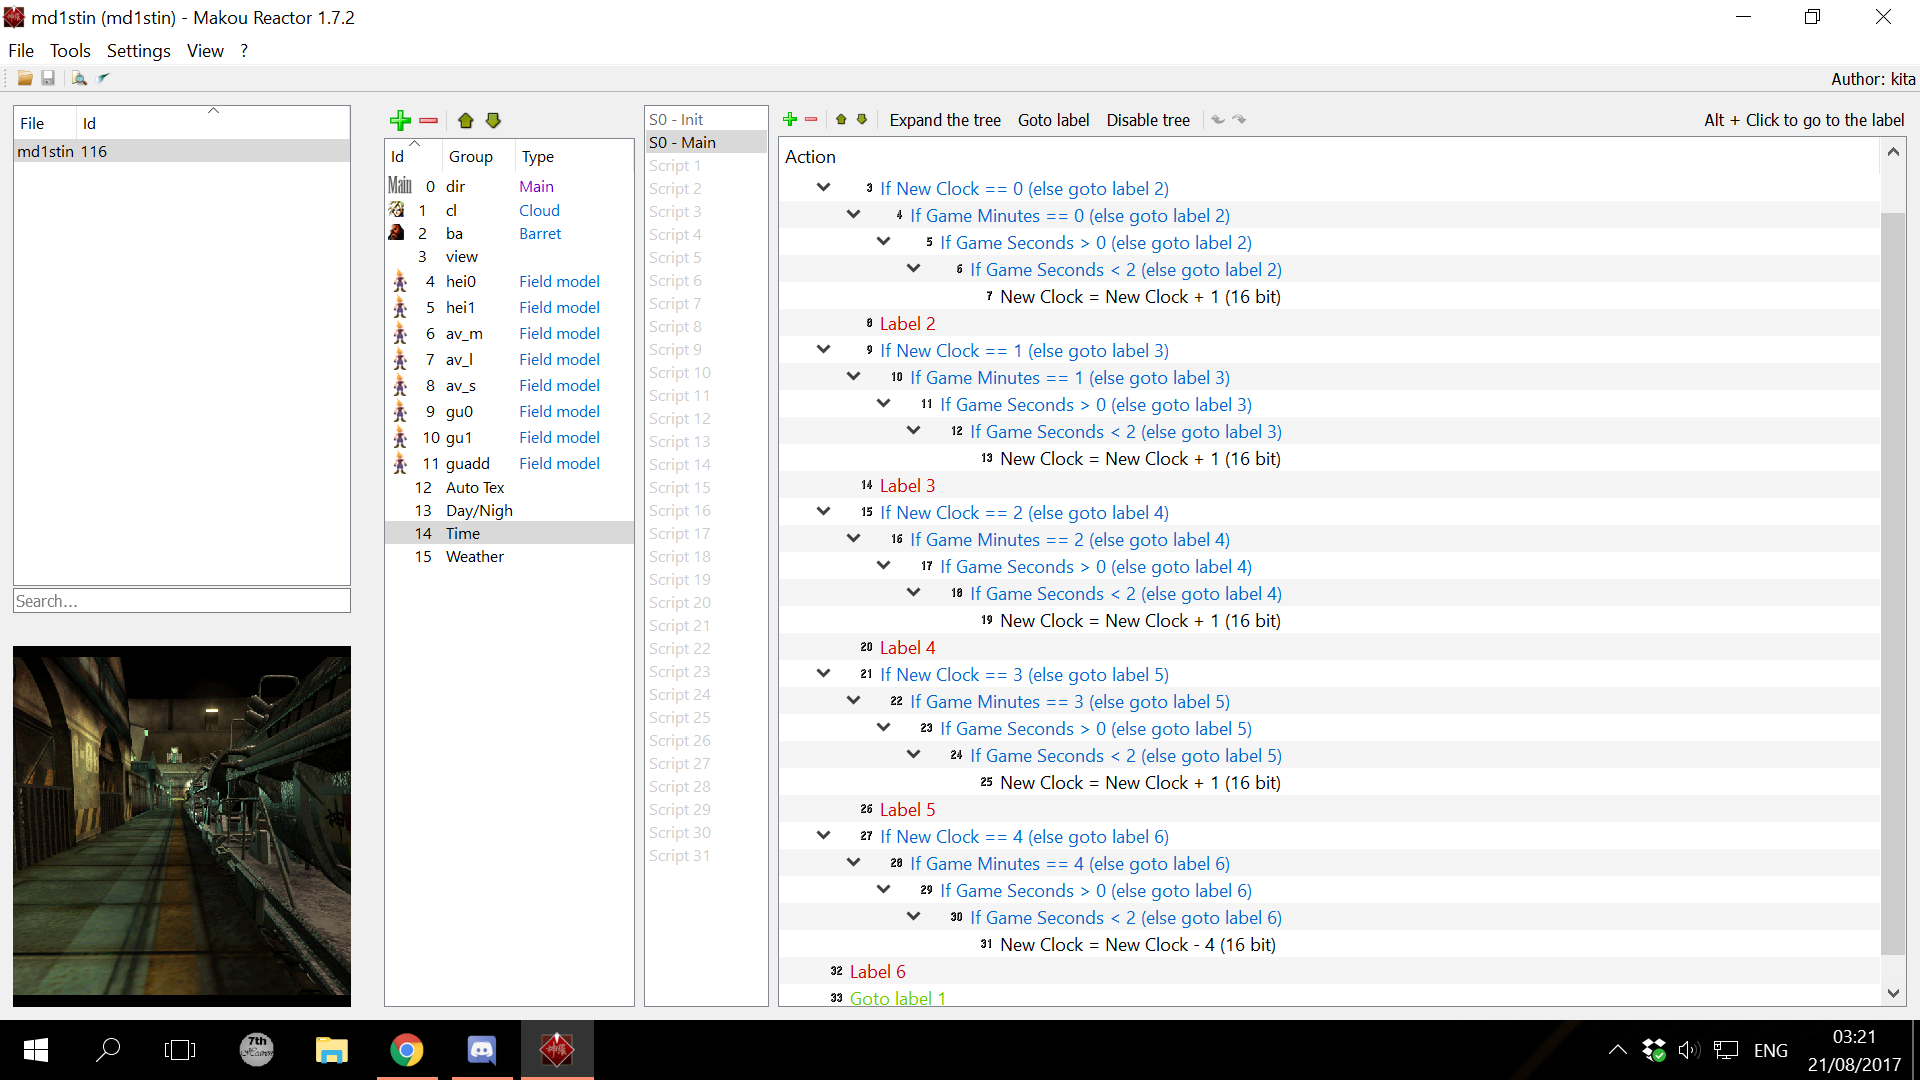Select the 'Day/Nigh' group row
1920x1080 pixels.
click(509, 510)
